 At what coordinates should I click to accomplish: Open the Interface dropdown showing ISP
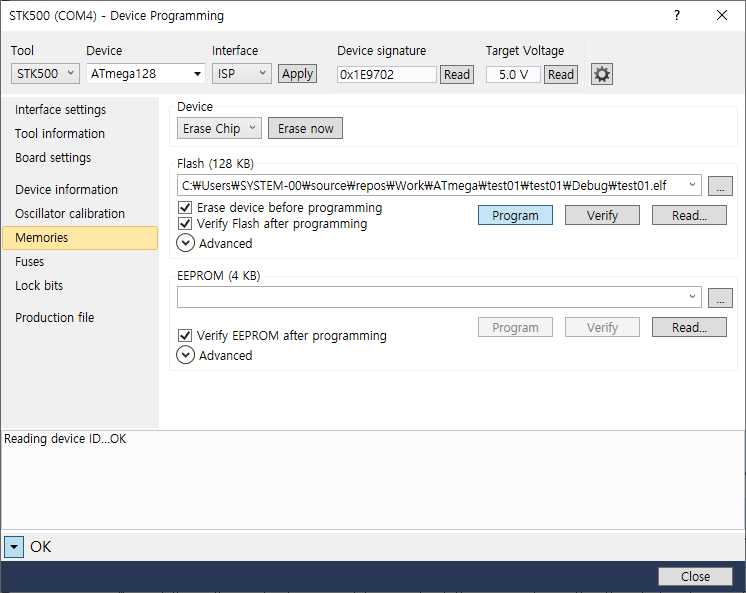coord(242,74)
